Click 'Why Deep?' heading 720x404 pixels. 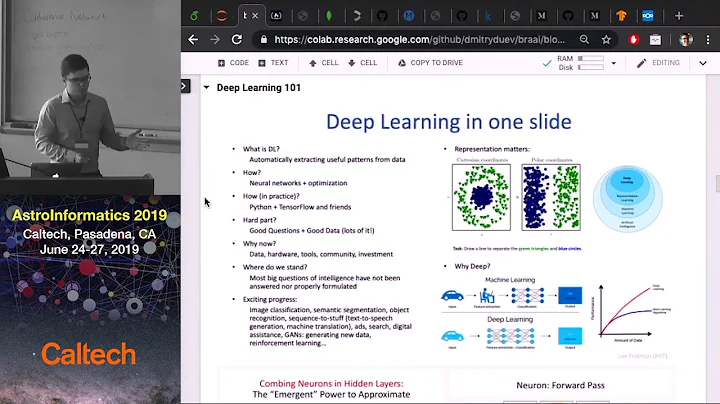pos(472,266)
